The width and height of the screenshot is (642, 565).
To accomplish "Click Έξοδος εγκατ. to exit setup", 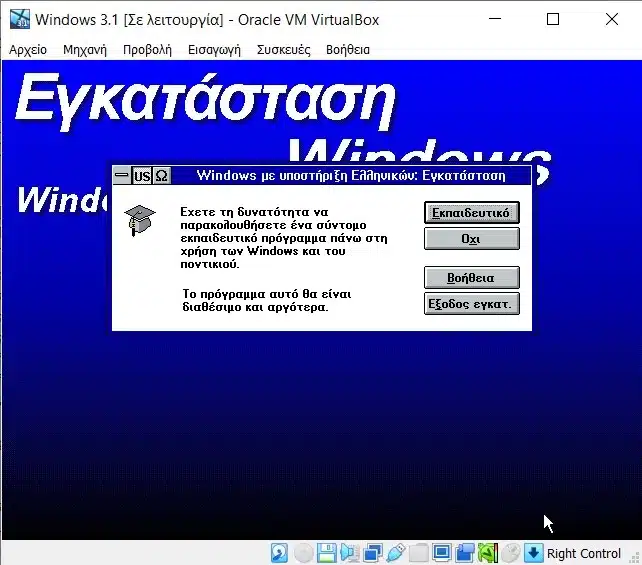I will pyautogui.click(x=472, y=304).
